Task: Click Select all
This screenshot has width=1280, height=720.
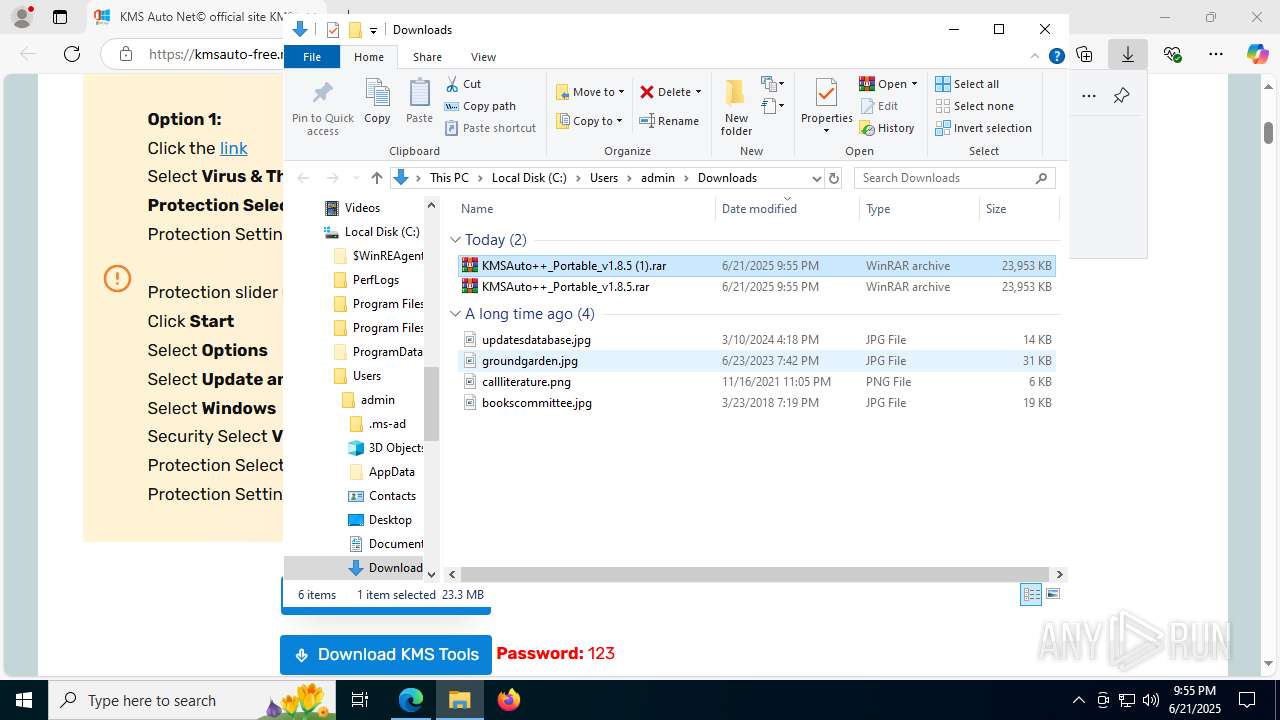Action: [967, 84]
